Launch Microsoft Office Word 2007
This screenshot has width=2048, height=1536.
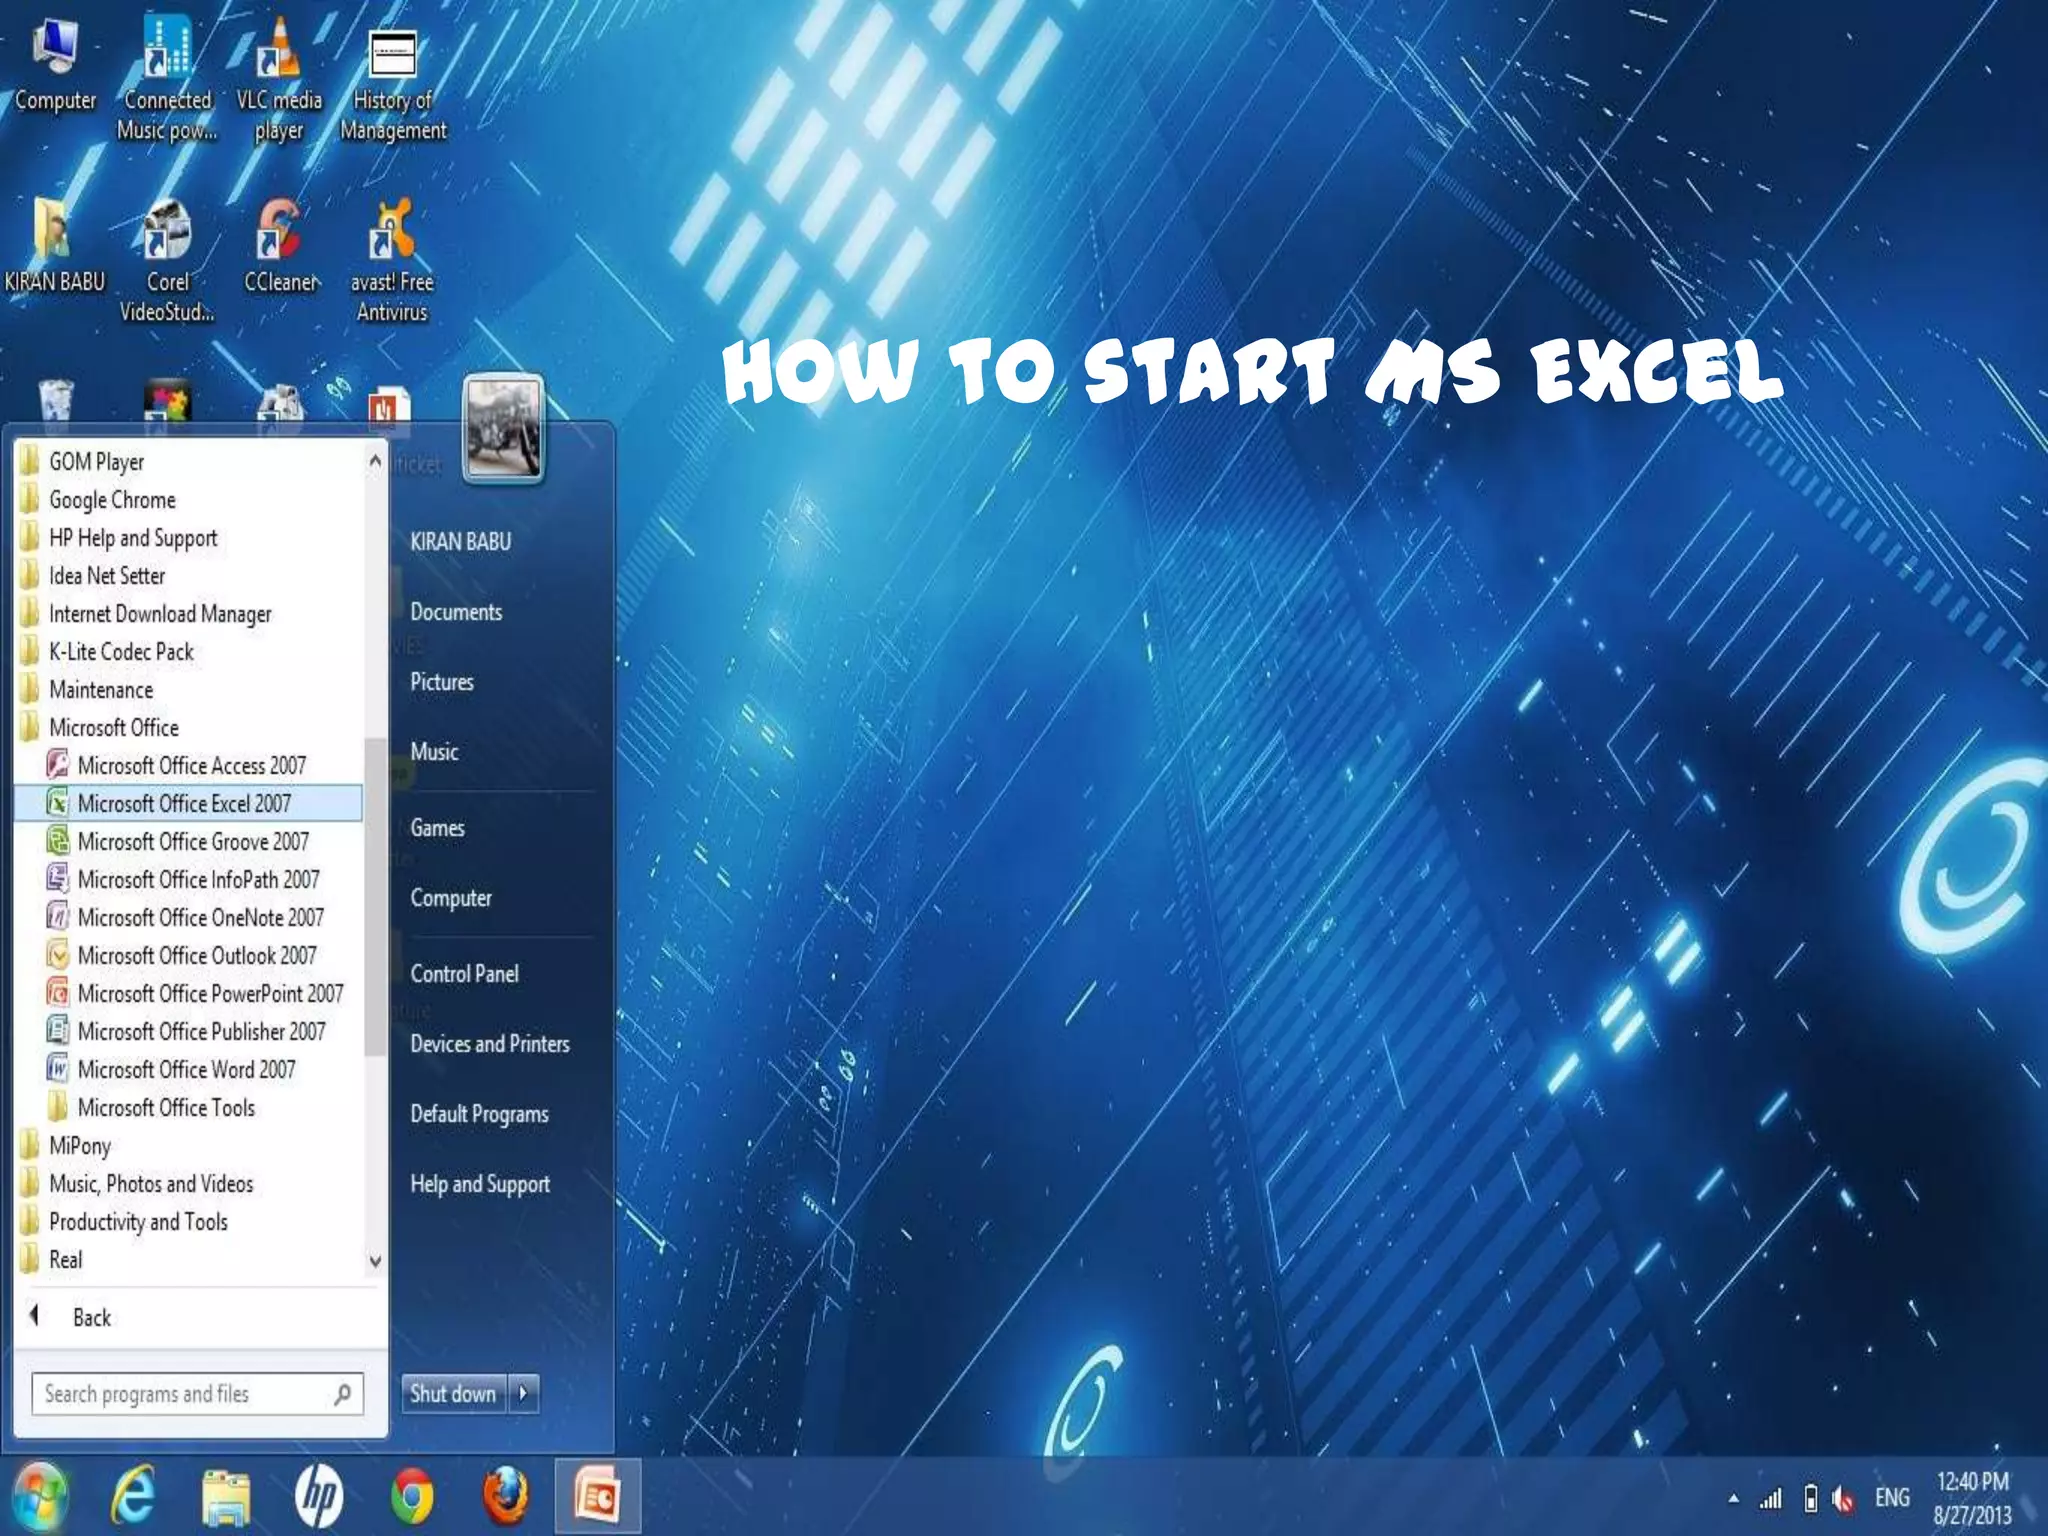pyautogui.click(x=190, y=1069)
